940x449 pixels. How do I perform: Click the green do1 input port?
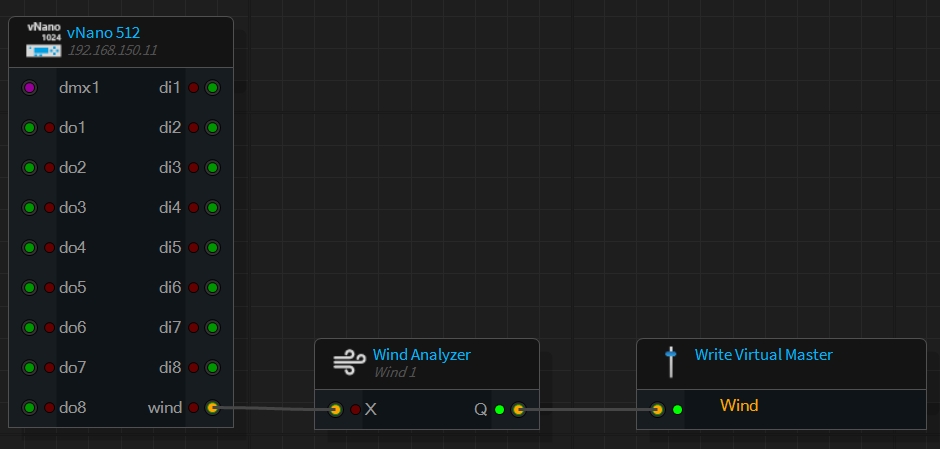pos(30,128)
